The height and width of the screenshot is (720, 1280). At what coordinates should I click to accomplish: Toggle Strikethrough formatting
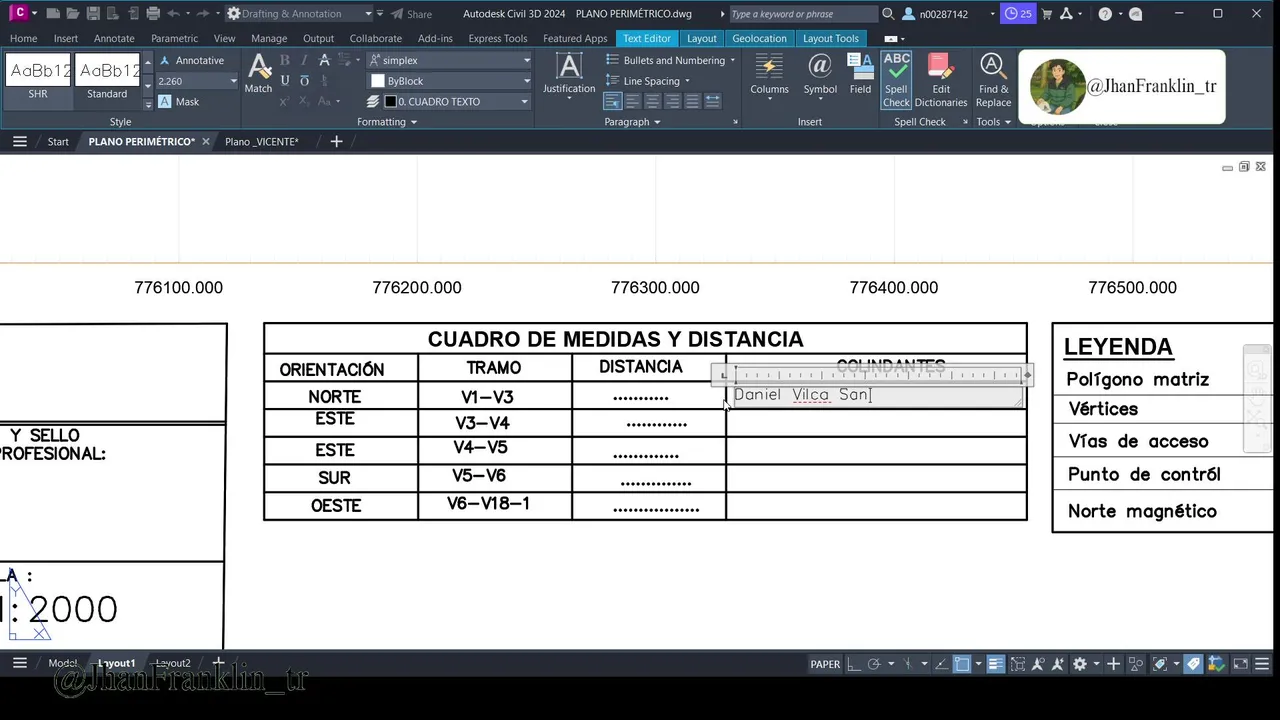pos(324,60)
